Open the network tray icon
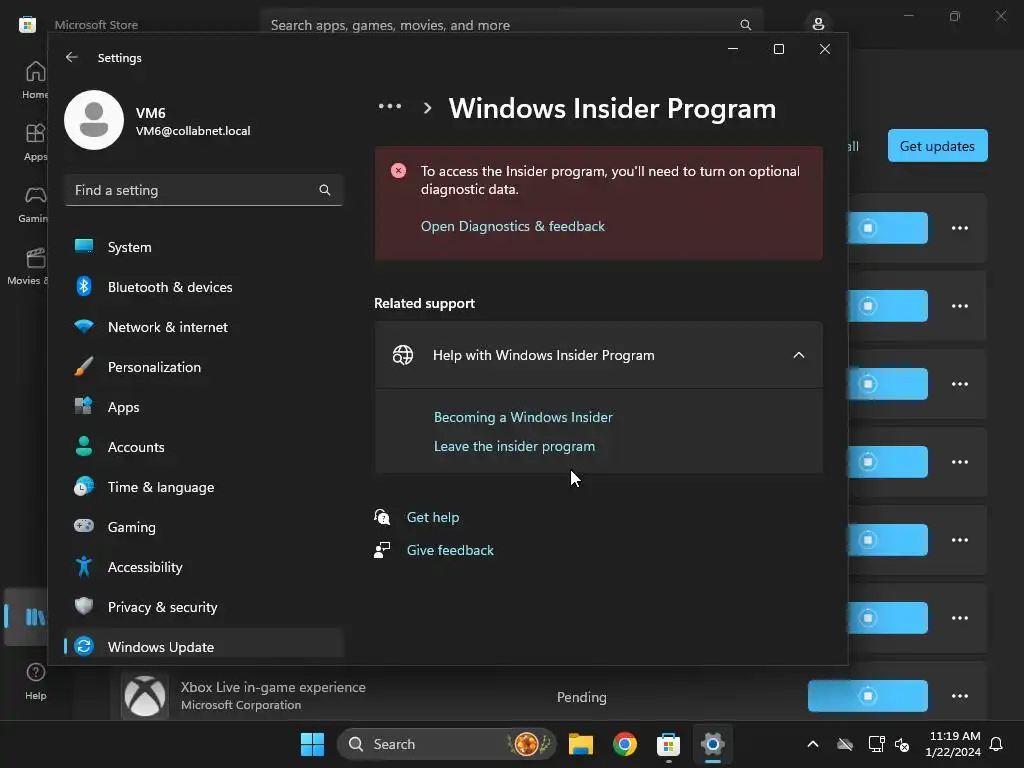This screenshot has height=768, width=1024. 876,744
